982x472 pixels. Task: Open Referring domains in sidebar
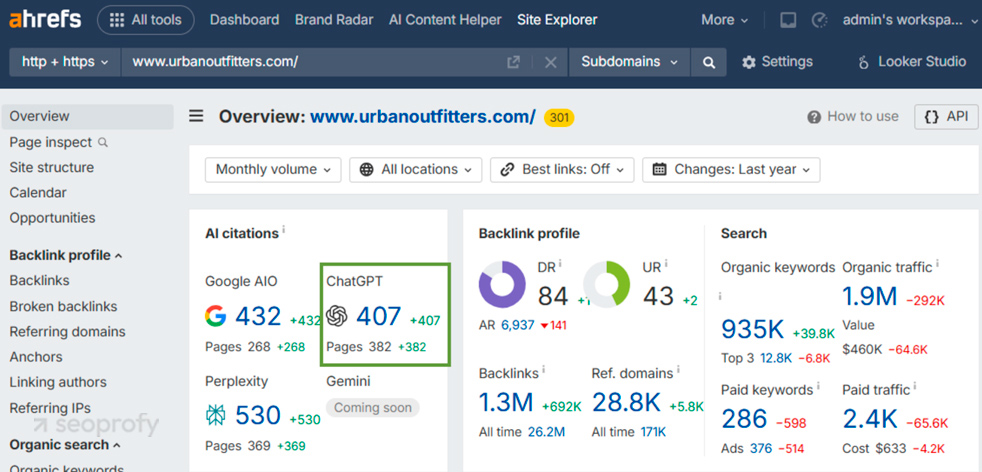tap(67, 332)
